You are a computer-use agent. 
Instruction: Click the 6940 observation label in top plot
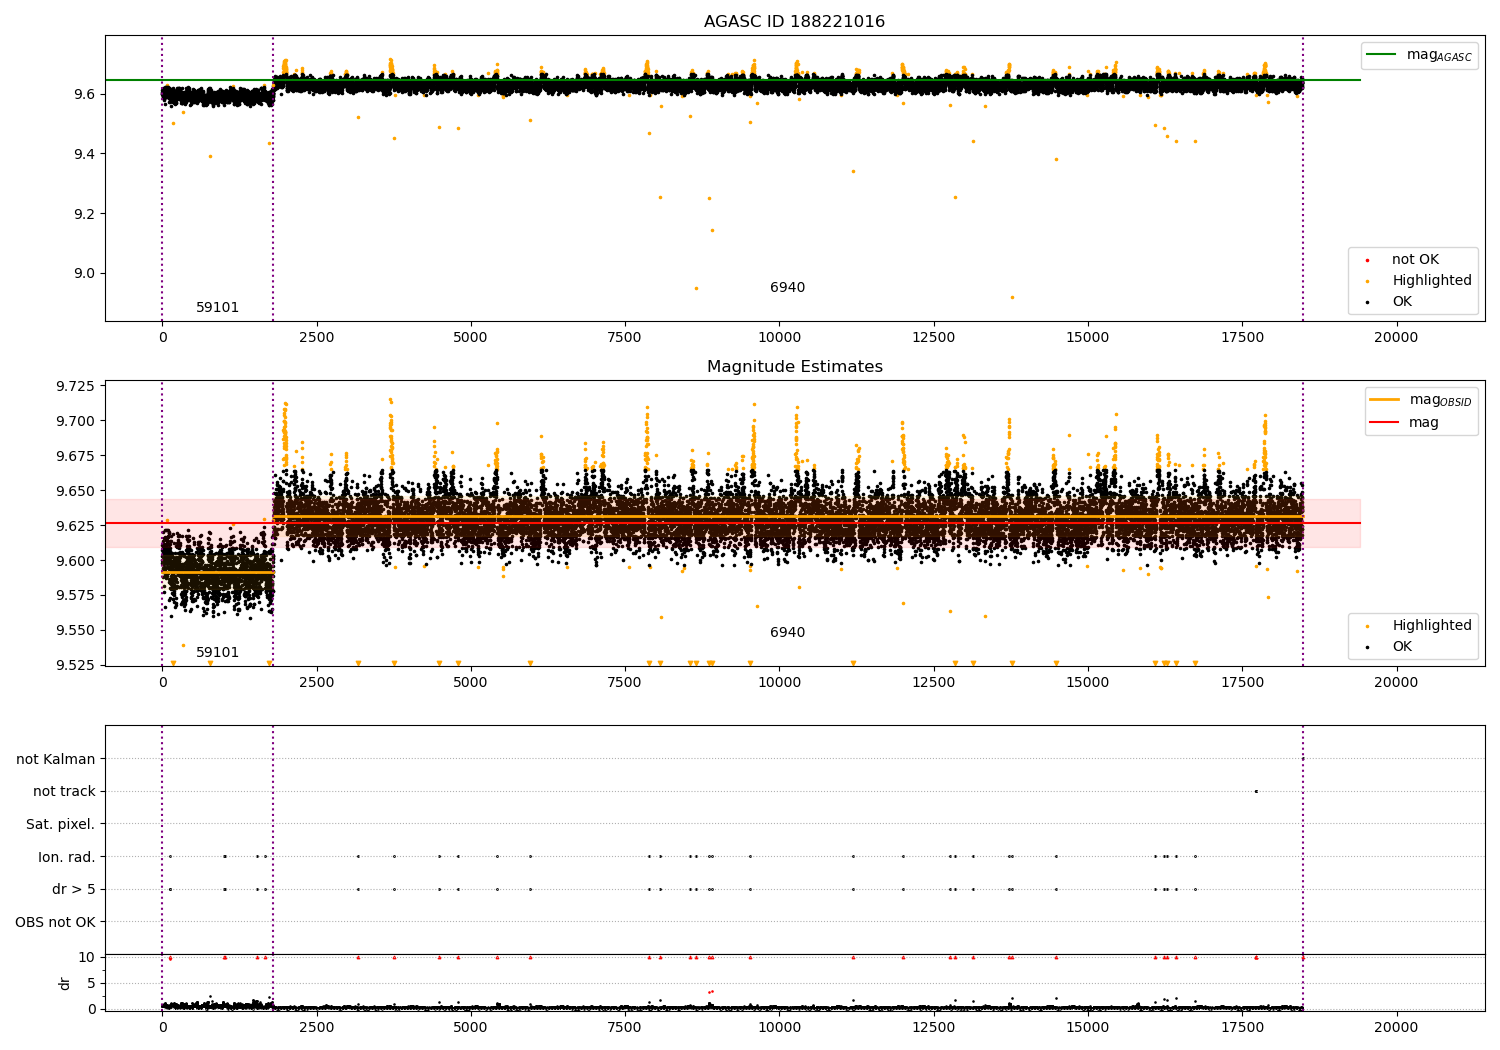click(787, 288)
